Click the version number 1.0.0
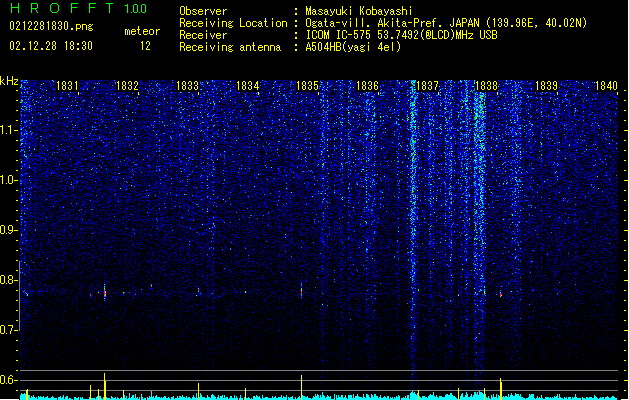Image resolution: width=629 pixels, height=400 pixels. (x=136, y=9)
